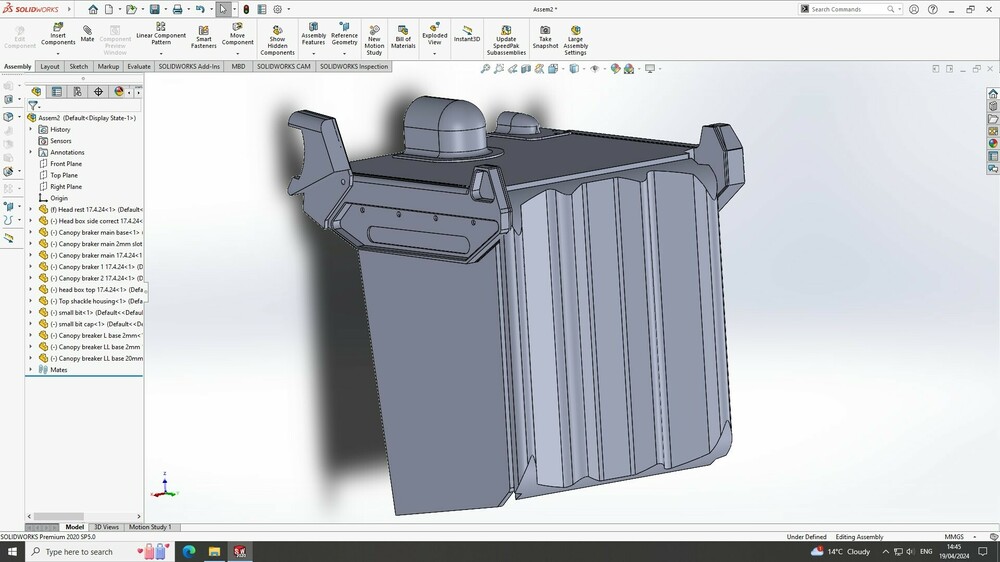Select the Mate tool
1000x562 pixels.
point(88,33)
